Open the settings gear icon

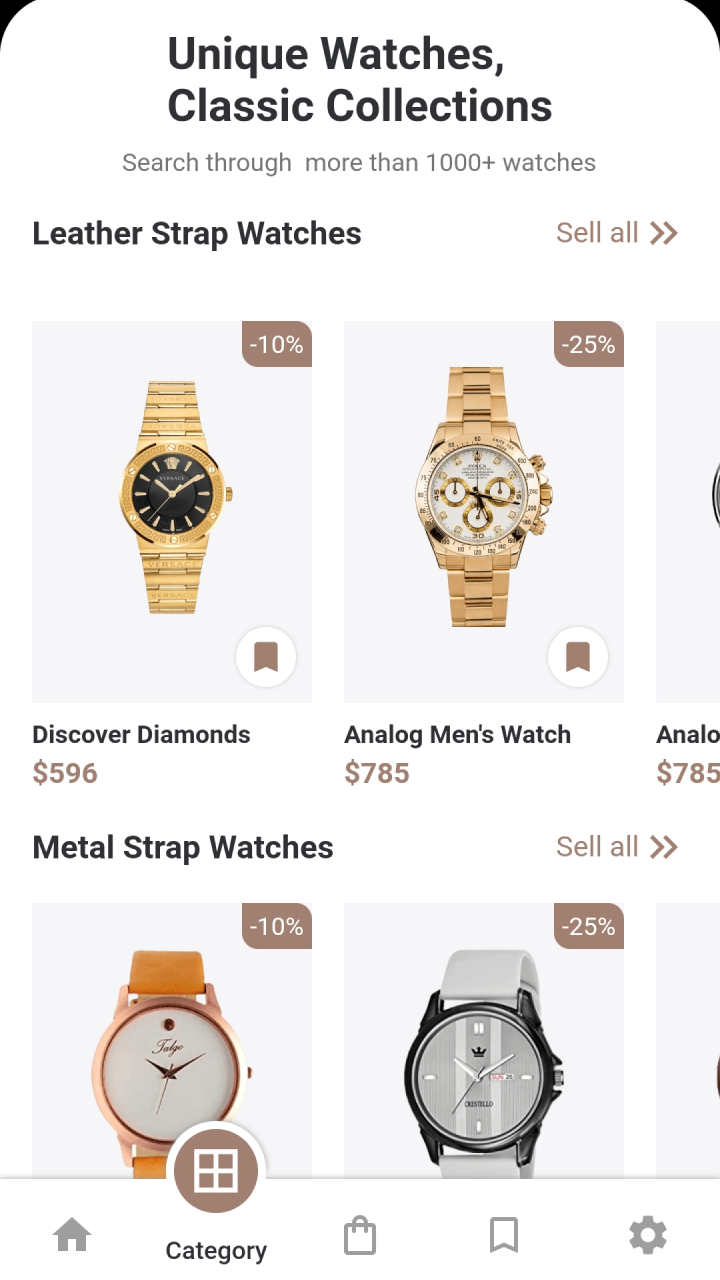click(x=648, y=1235)
